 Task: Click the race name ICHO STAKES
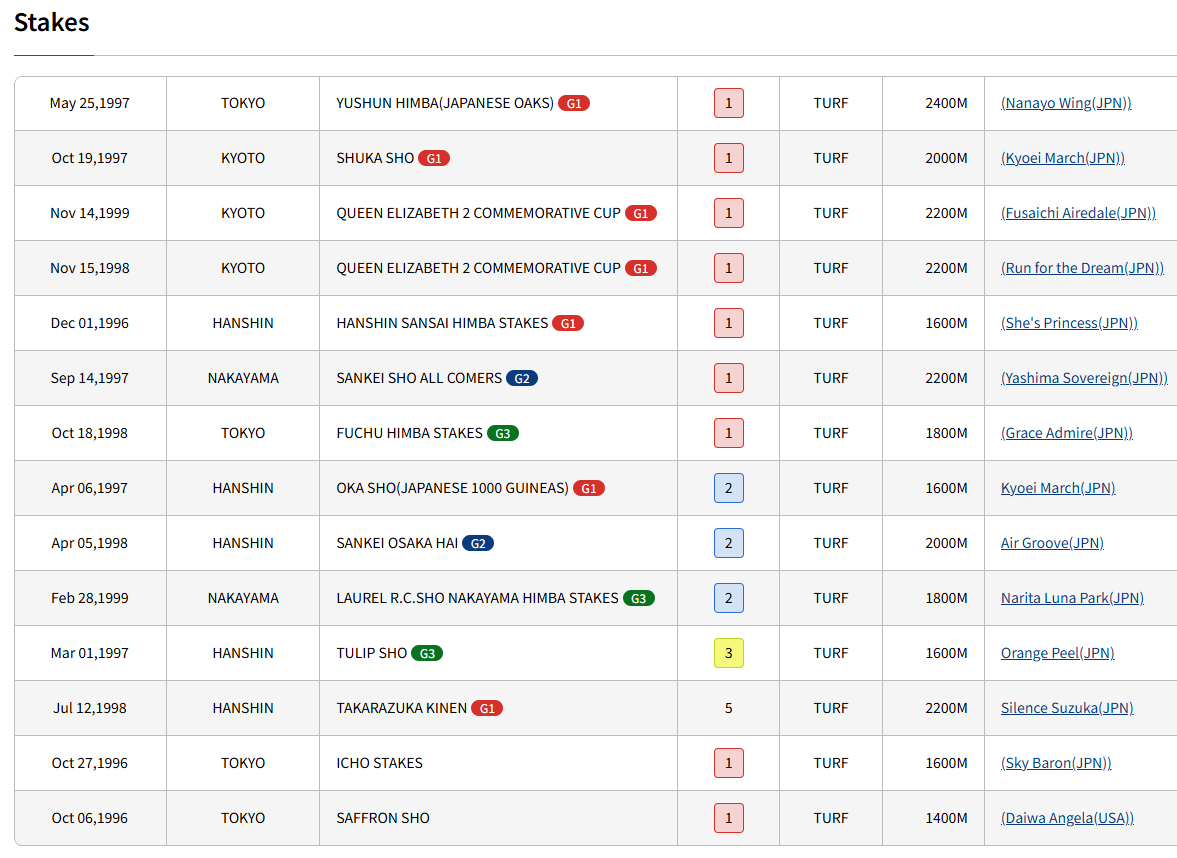(380, 763)
